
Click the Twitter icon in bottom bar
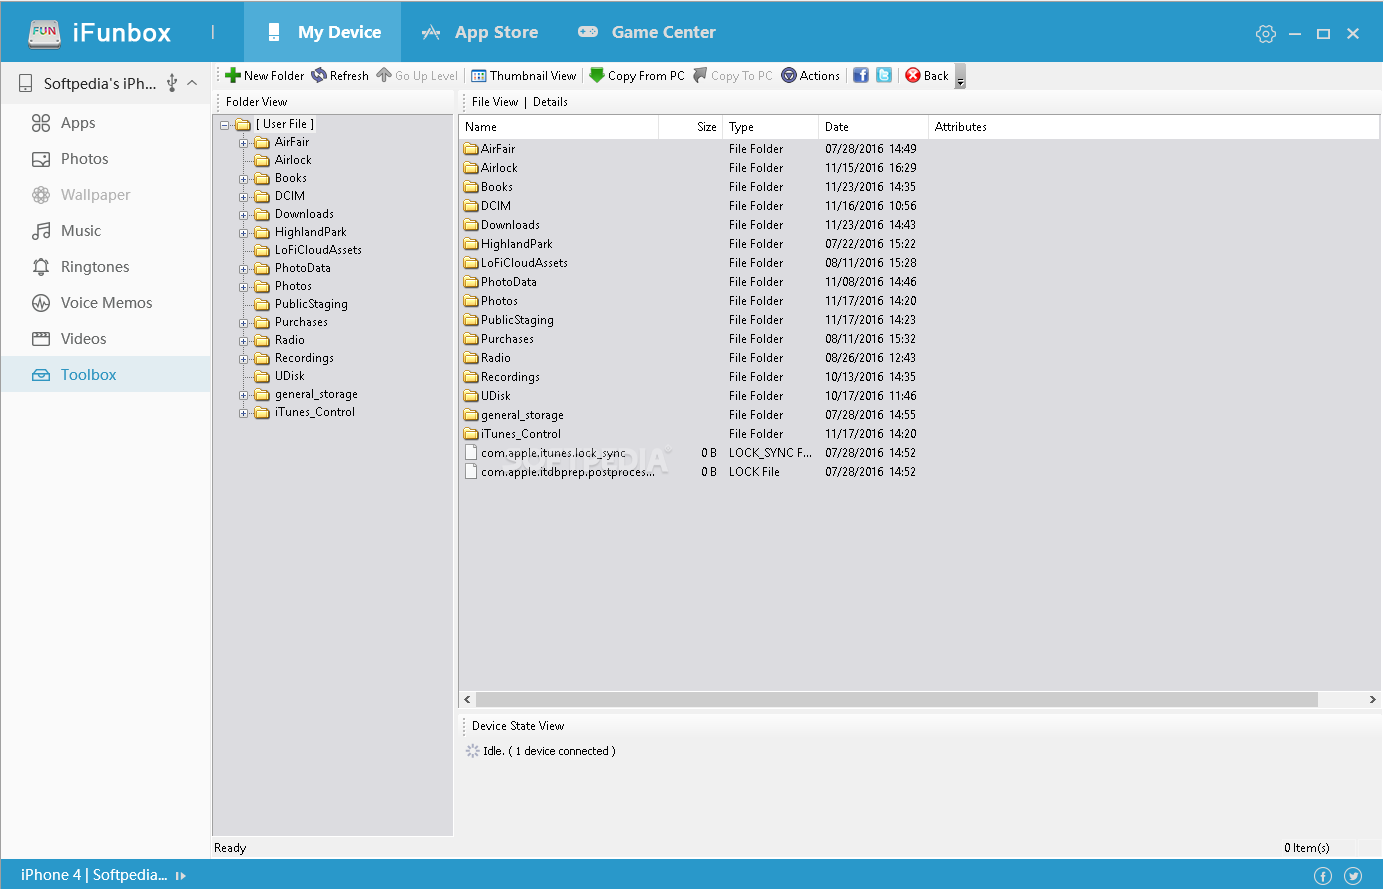(1353, 876)
